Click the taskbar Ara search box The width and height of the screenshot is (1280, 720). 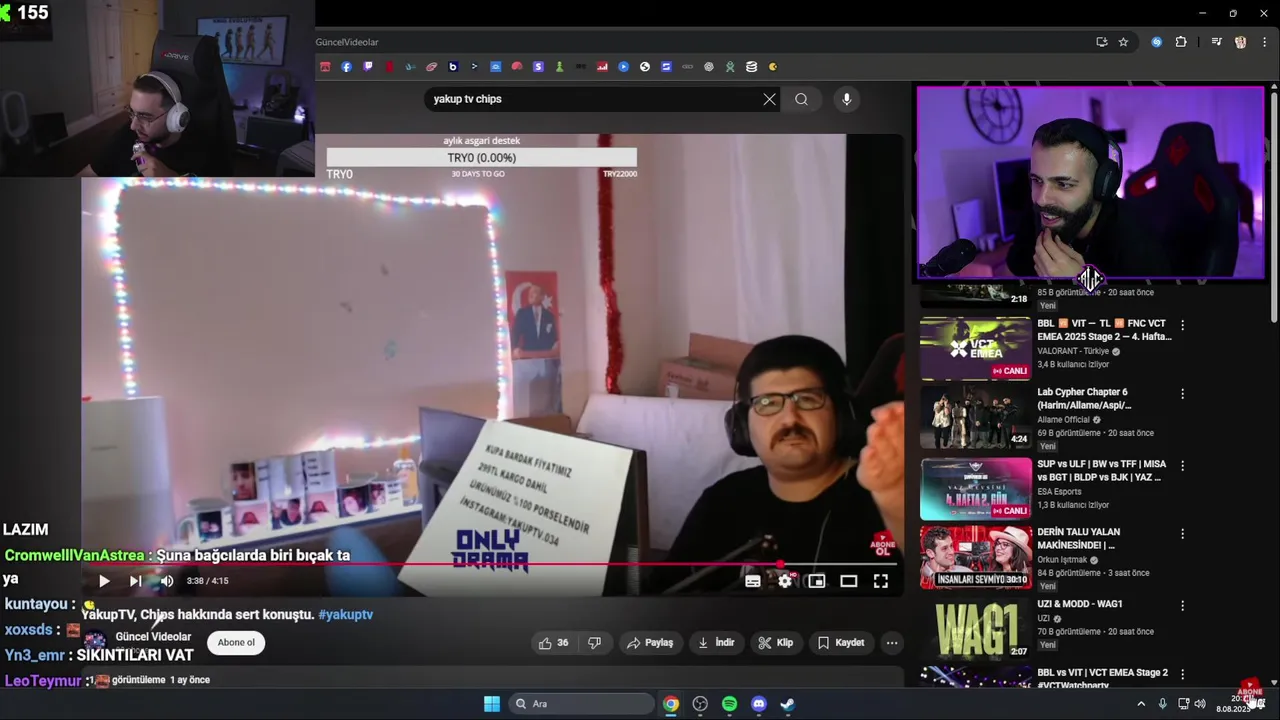pyautogui.click(x=579, y=704)
